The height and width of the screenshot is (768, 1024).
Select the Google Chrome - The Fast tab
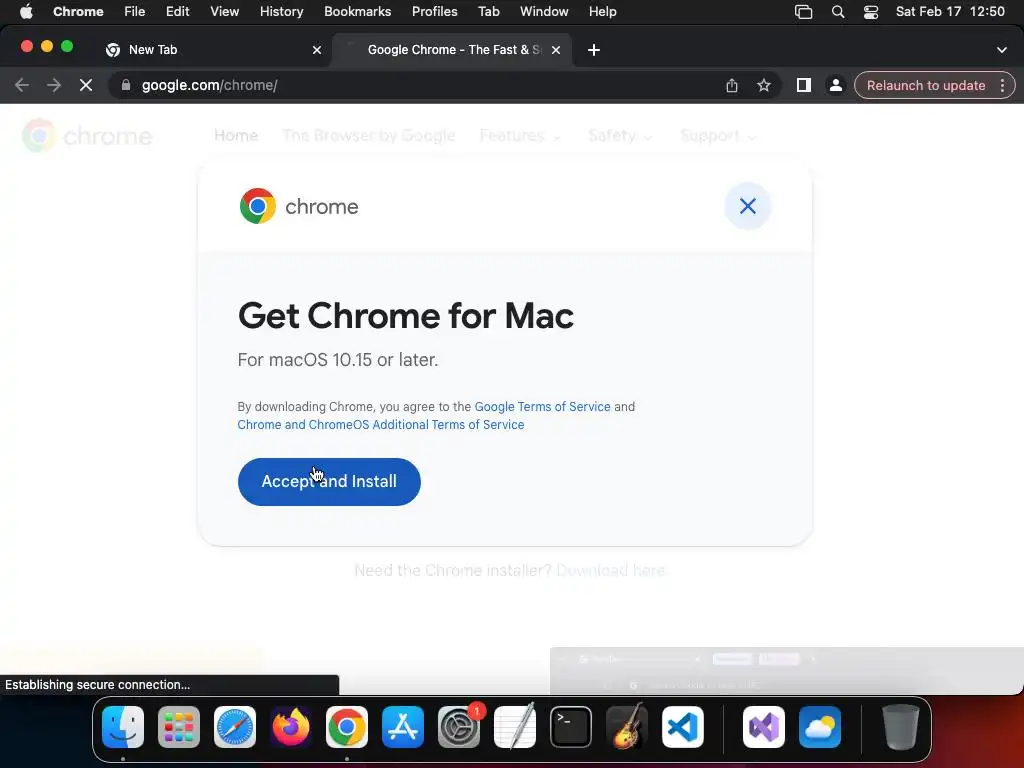453,50
